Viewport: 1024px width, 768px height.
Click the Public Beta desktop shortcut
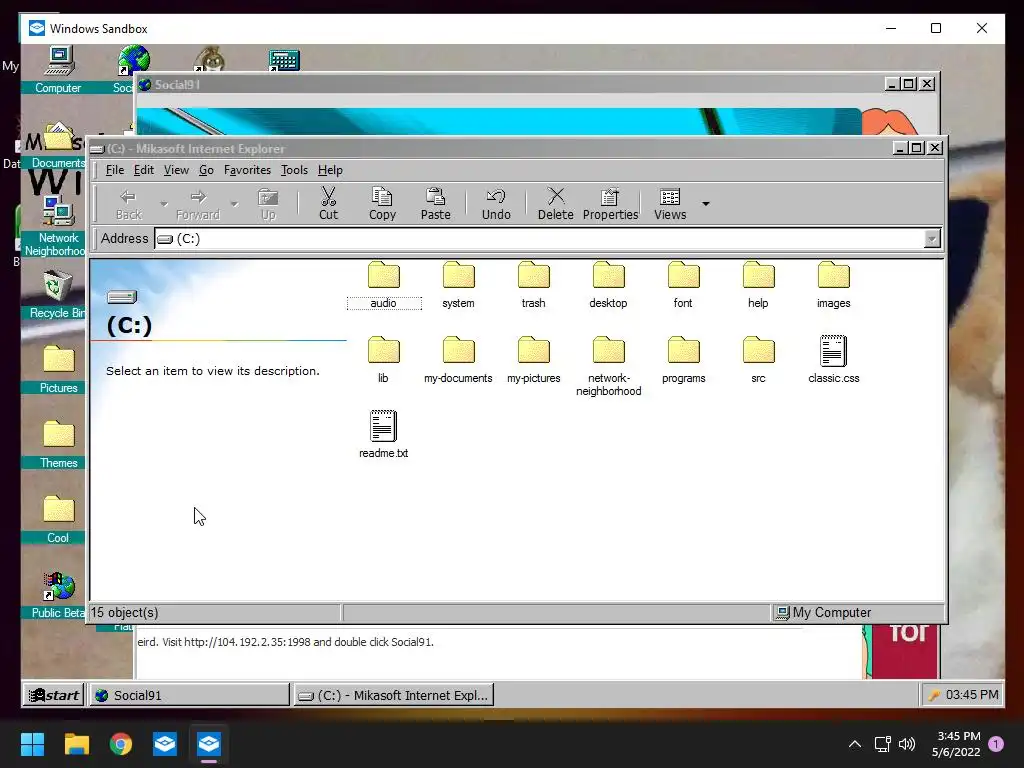point(58,595)
